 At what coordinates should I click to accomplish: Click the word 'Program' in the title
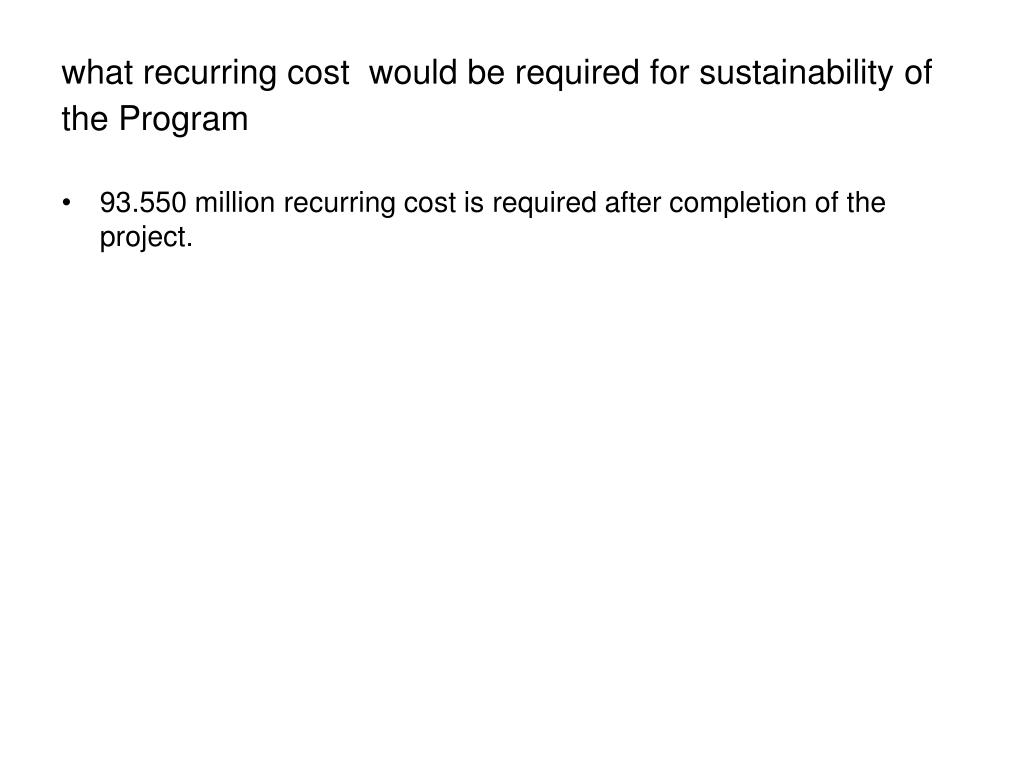click(184, 120)
